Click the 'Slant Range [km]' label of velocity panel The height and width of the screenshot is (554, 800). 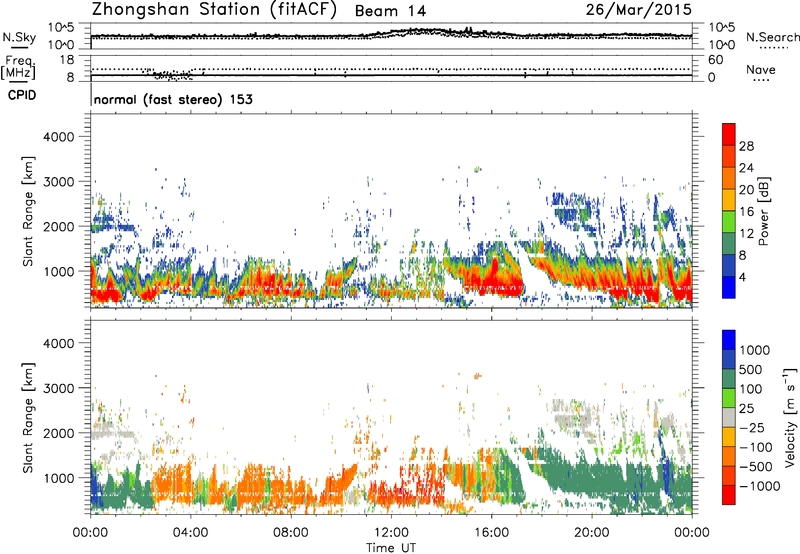pyautogui.click(x=28, y=417)
